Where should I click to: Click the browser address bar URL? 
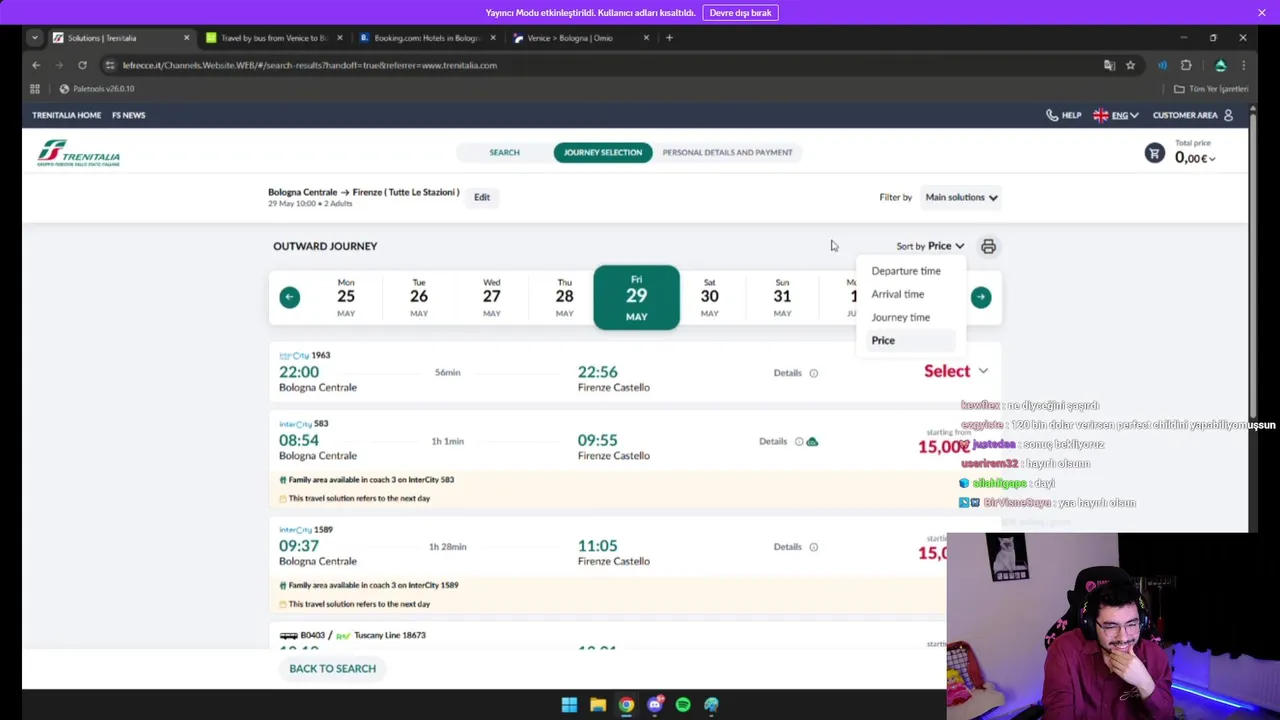[310, 65]
